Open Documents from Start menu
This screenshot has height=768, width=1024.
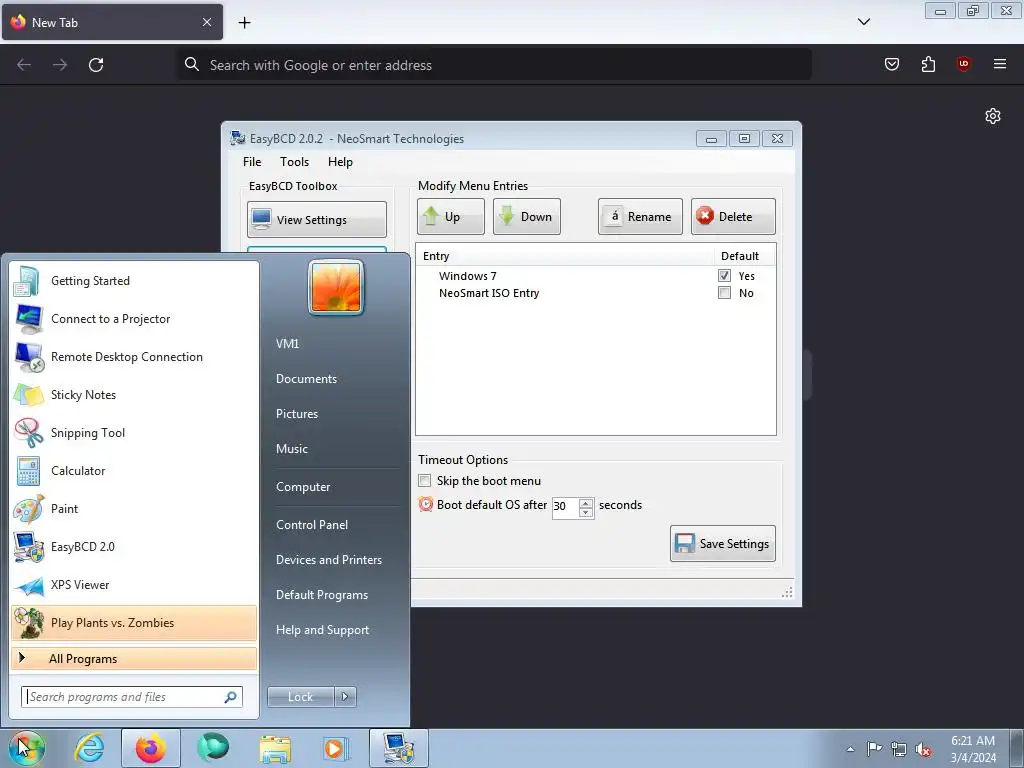click(x=306, y=379)
